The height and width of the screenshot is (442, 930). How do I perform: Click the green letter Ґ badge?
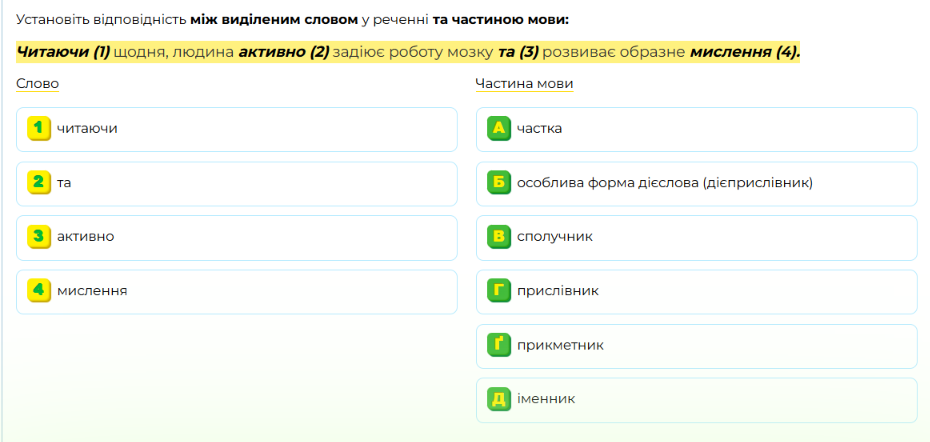[499, 345]
